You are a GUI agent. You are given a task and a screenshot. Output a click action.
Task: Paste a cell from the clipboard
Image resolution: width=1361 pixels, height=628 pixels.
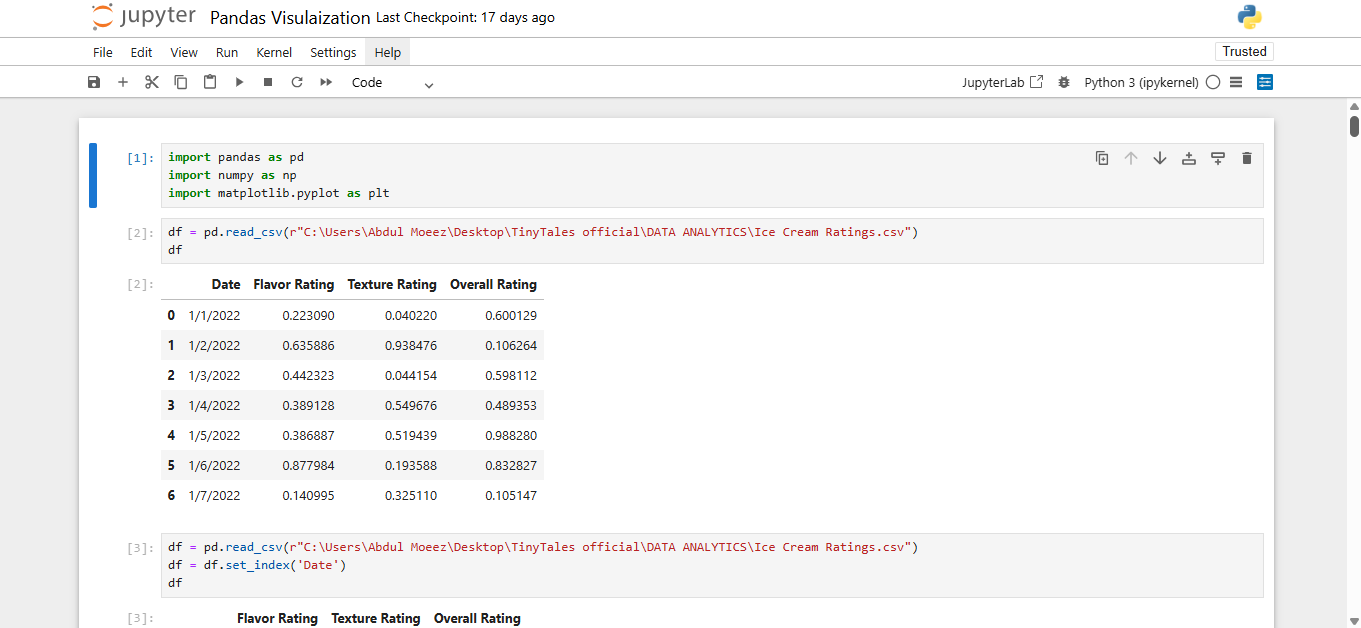coord(210,82)
